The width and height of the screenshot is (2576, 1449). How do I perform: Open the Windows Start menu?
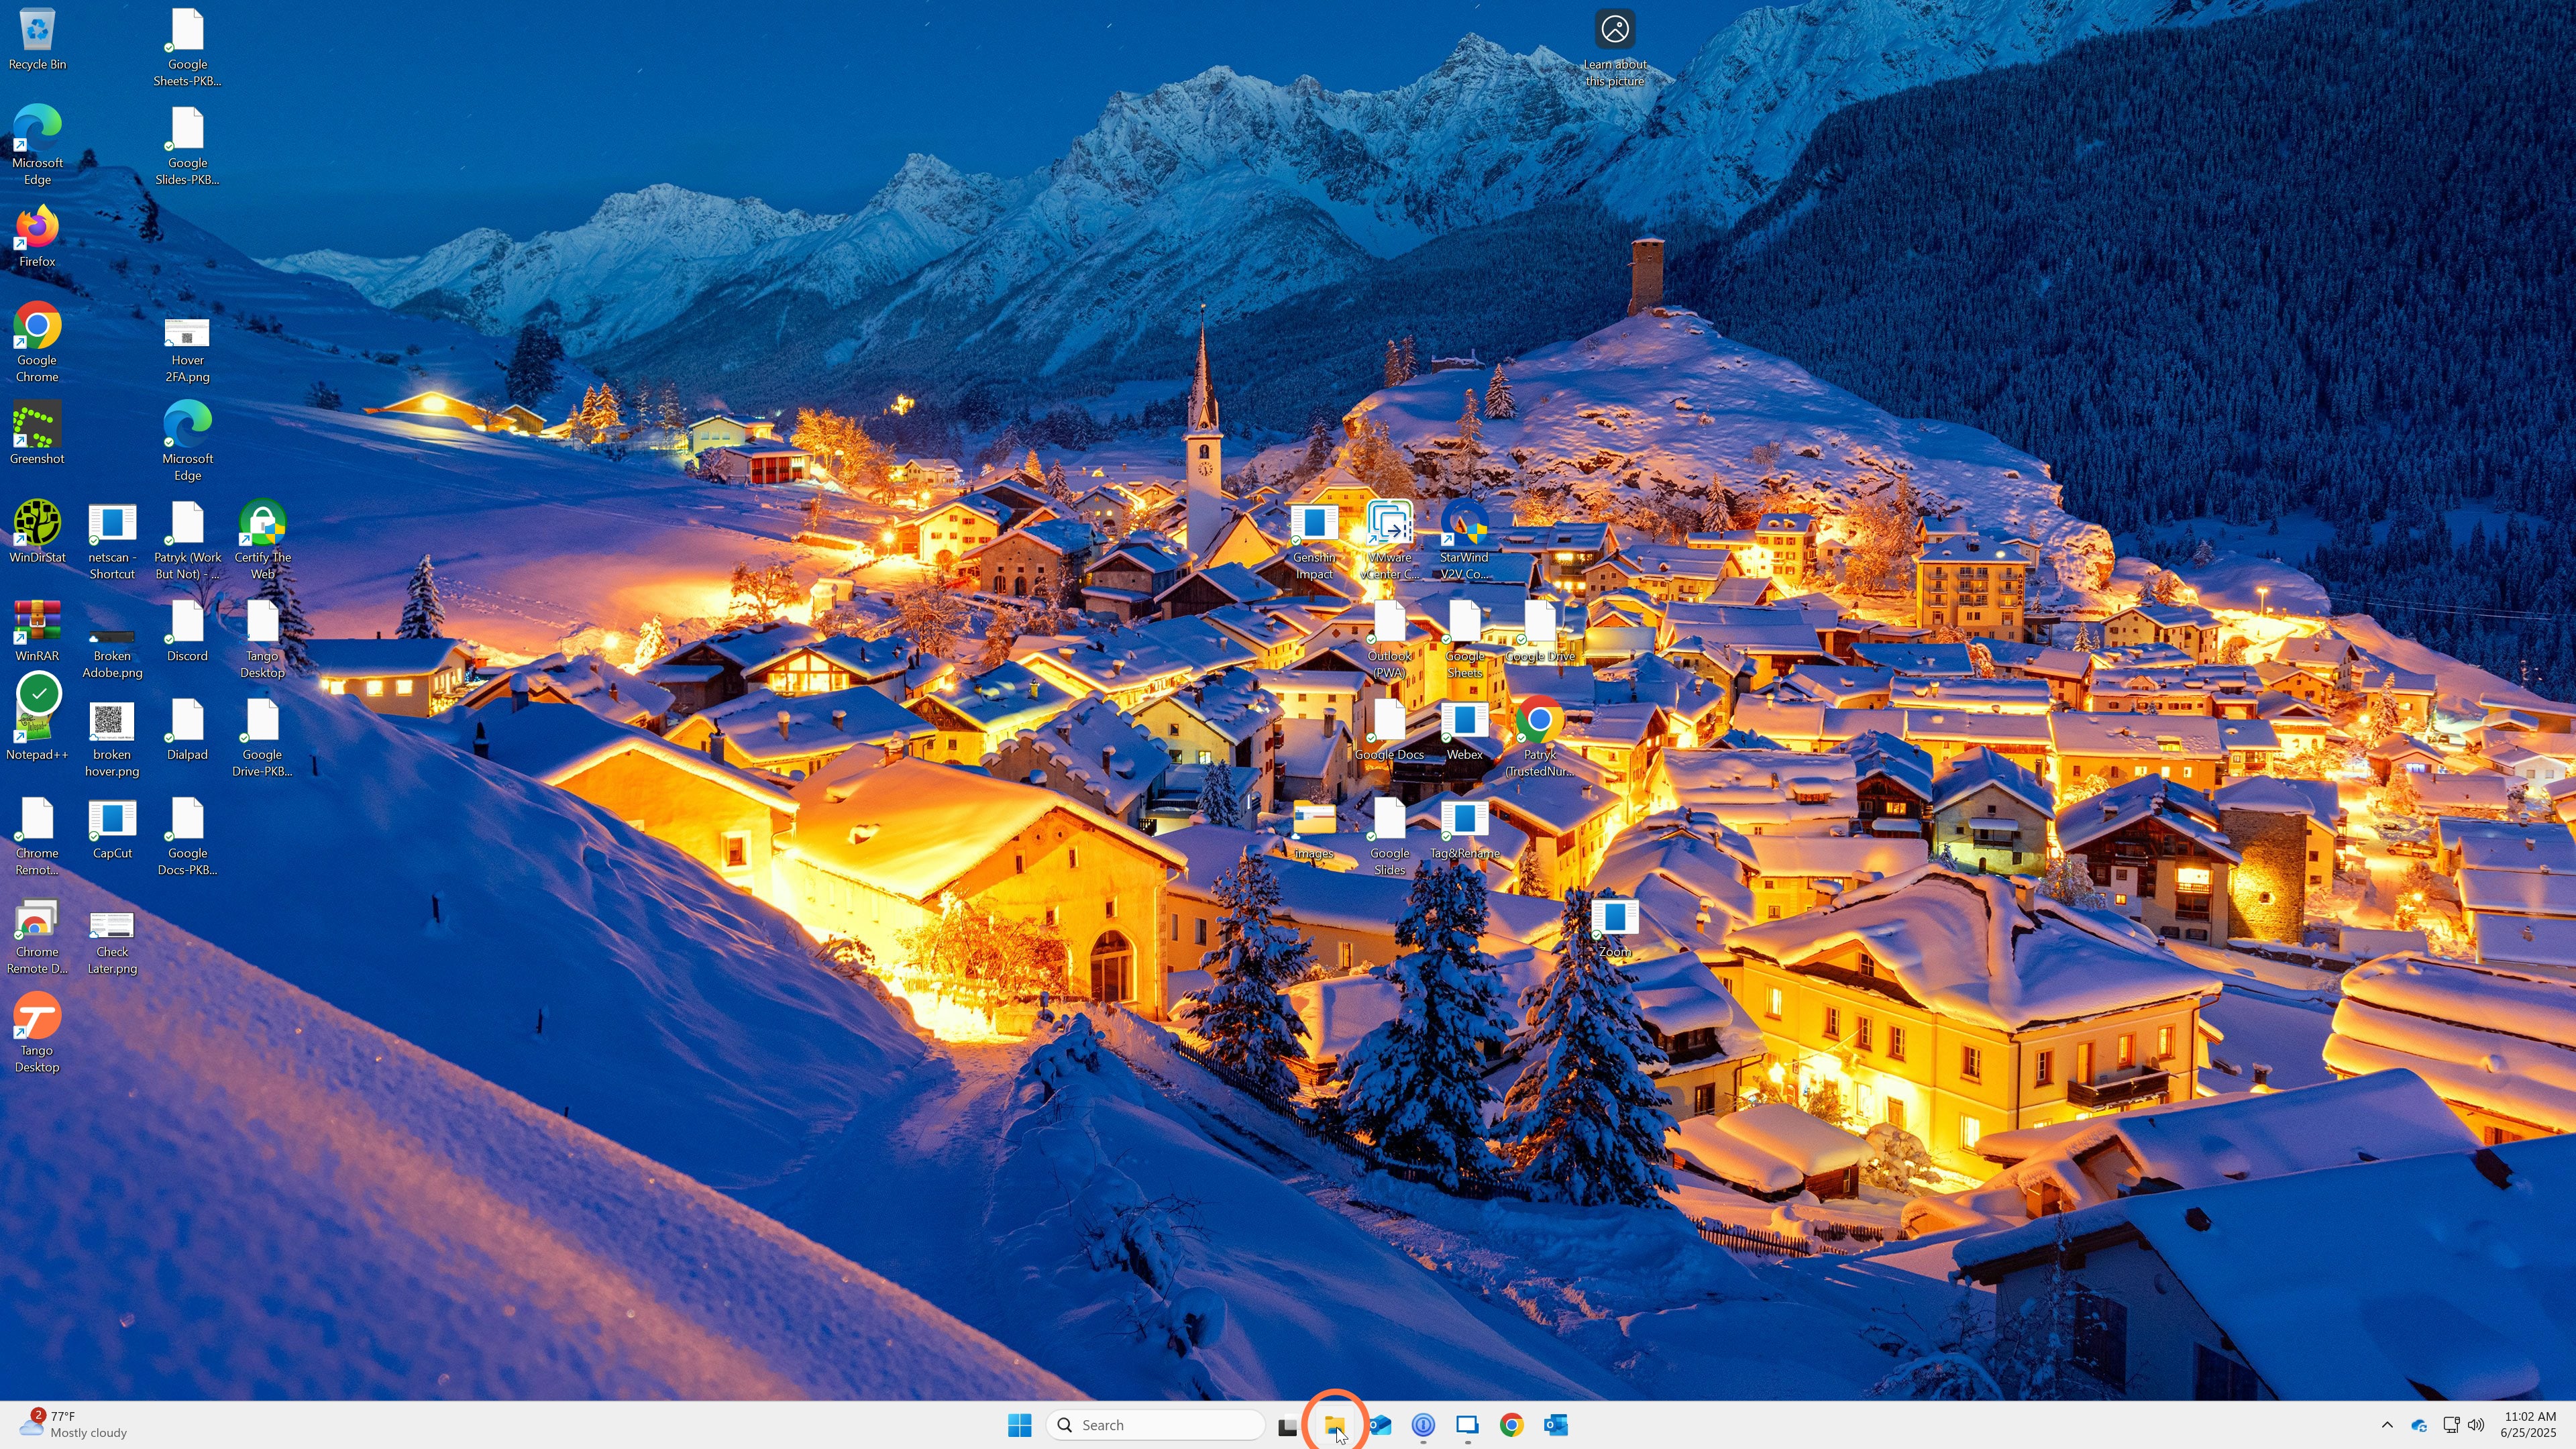pos(1019,1425)
